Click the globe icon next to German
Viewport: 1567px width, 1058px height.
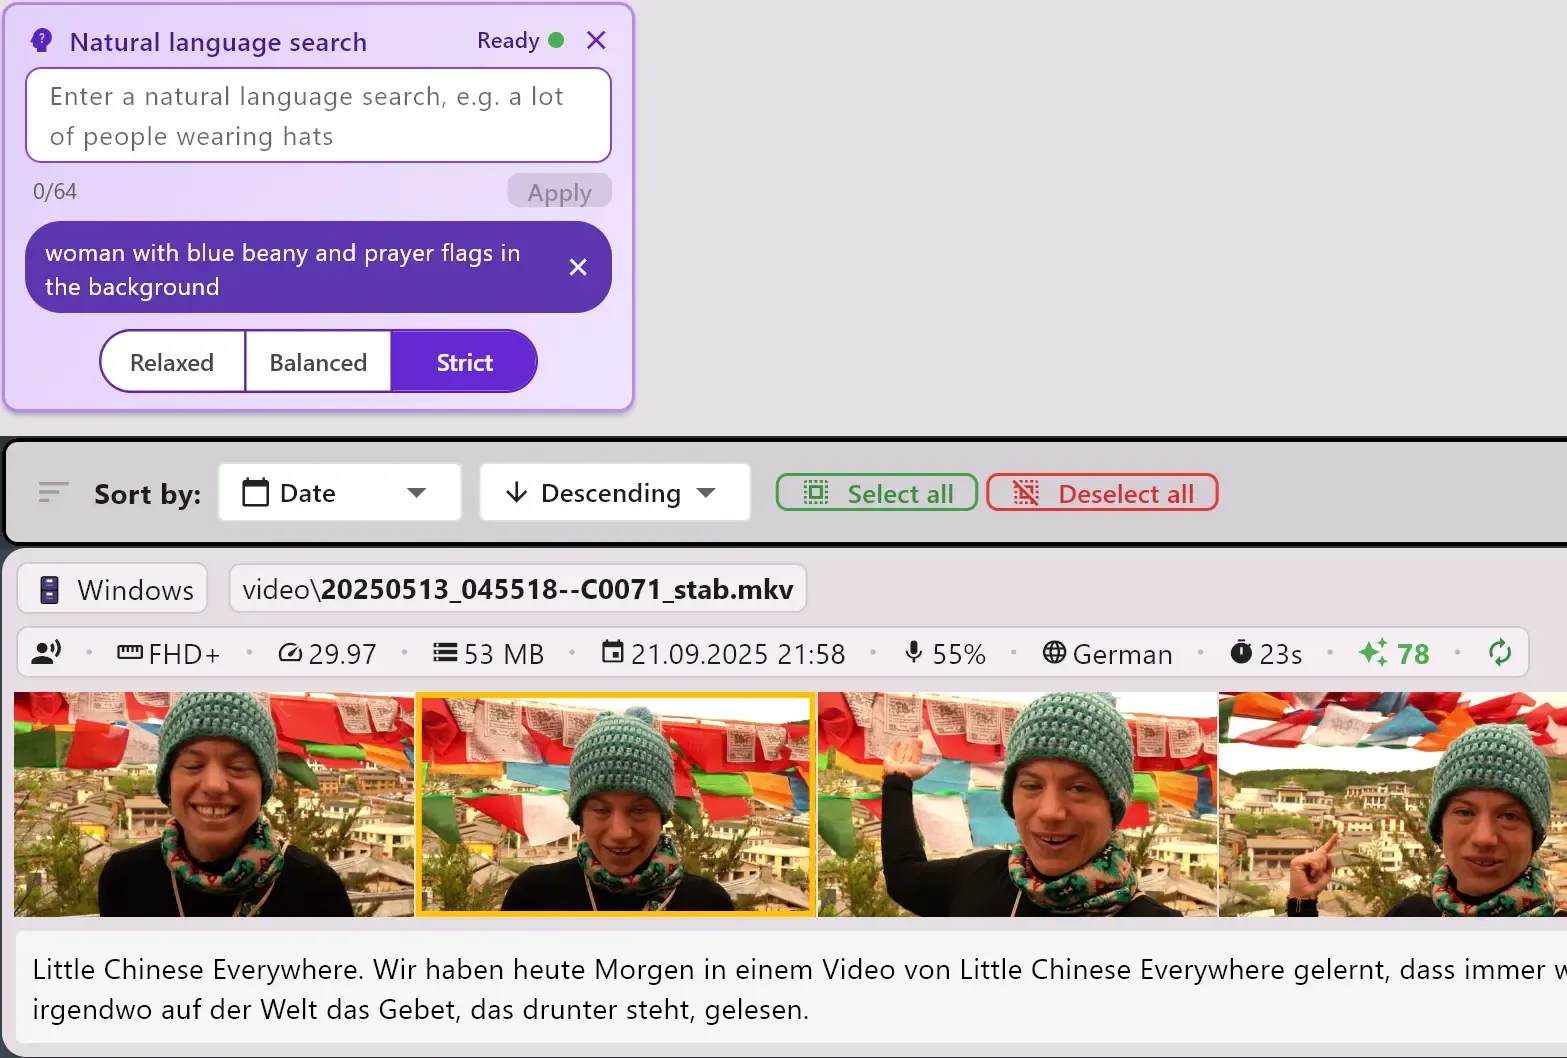coord(1054,652)
